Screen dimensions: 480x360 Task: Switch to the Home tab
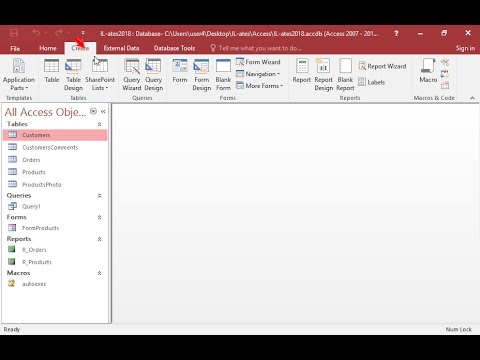point(48,48)
